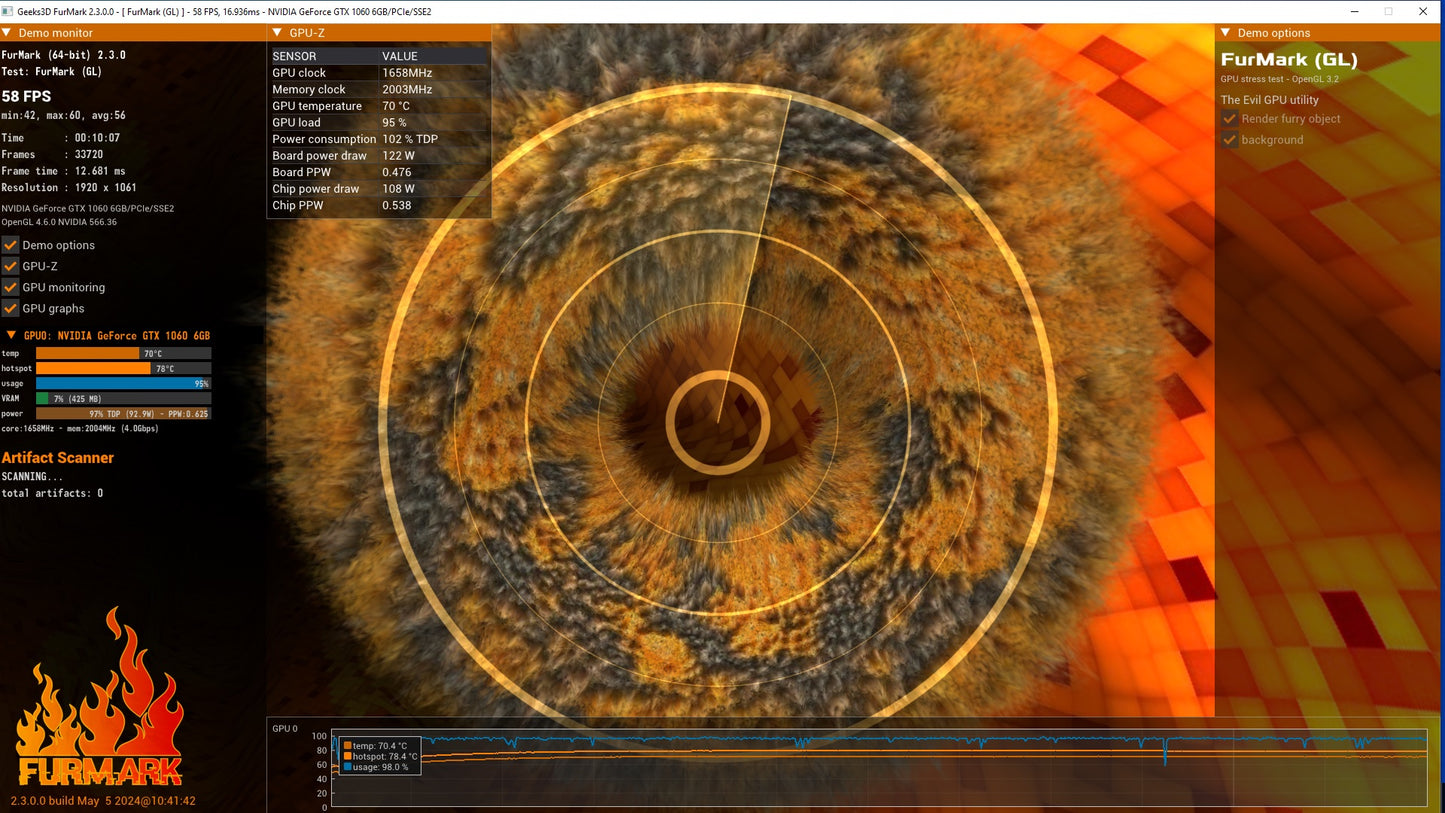Image resolution: width=1445 pixels, height=813 pixels.
Task: Click the min:42, max:60, avg:56 line
Action: (x=63, y=115)
